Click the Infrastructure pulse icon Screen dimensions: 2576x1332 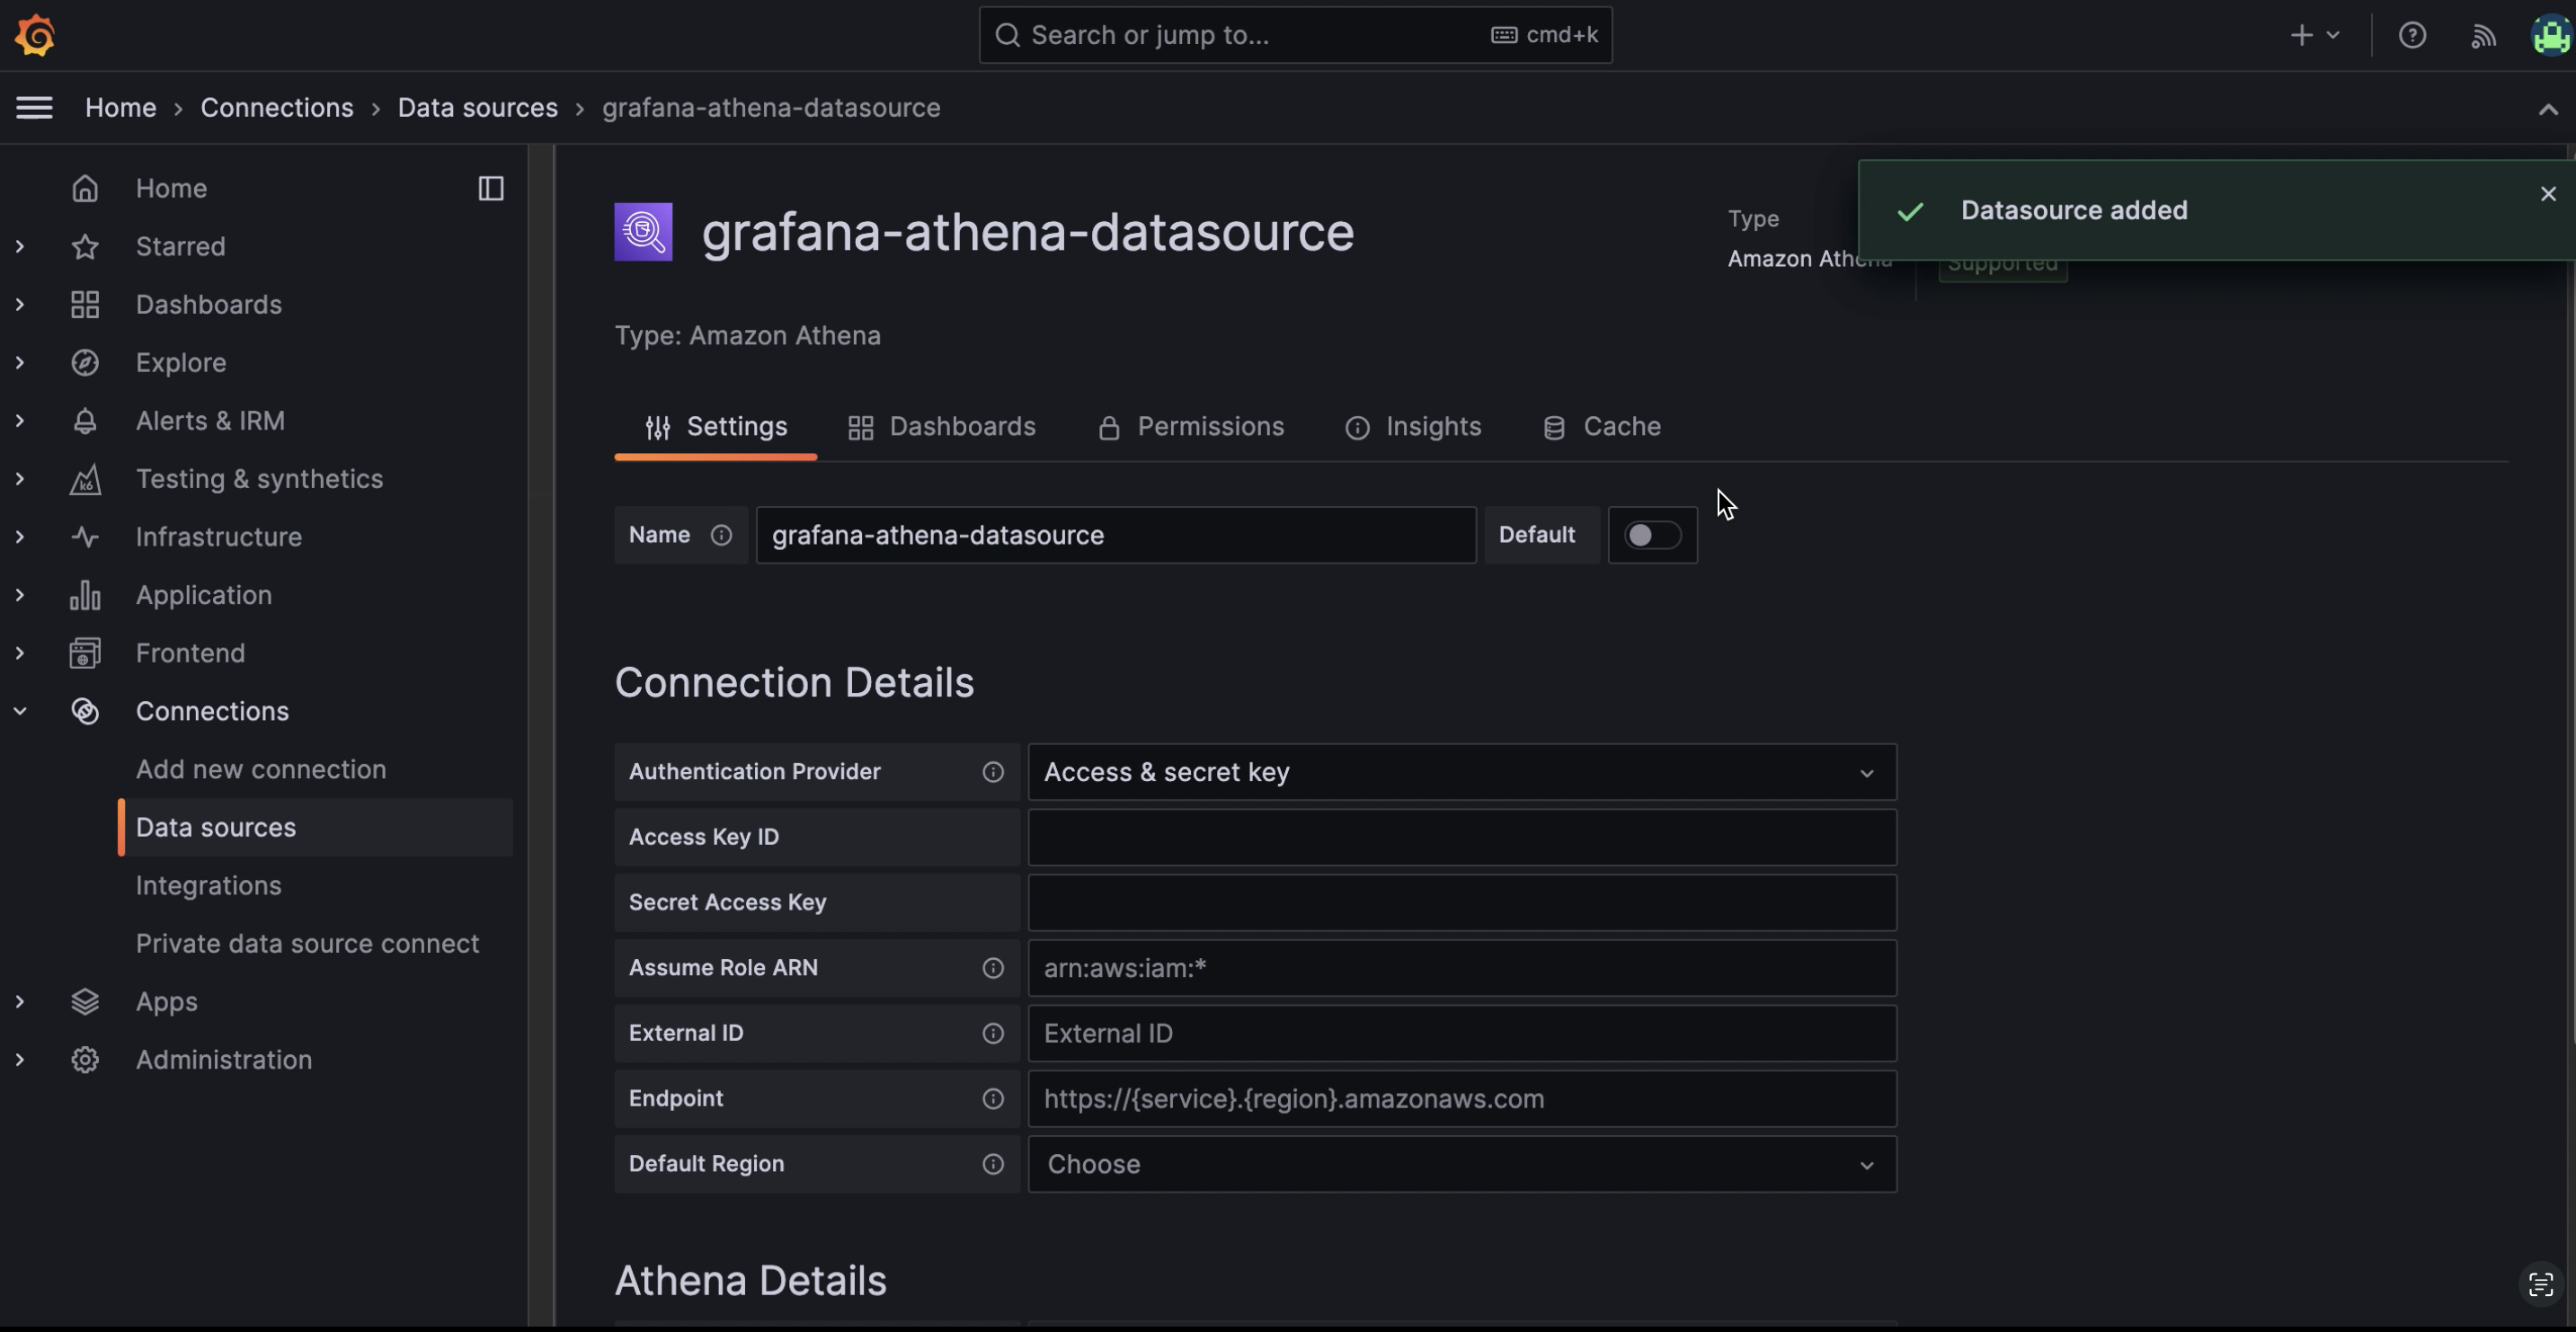coord(85,536)
